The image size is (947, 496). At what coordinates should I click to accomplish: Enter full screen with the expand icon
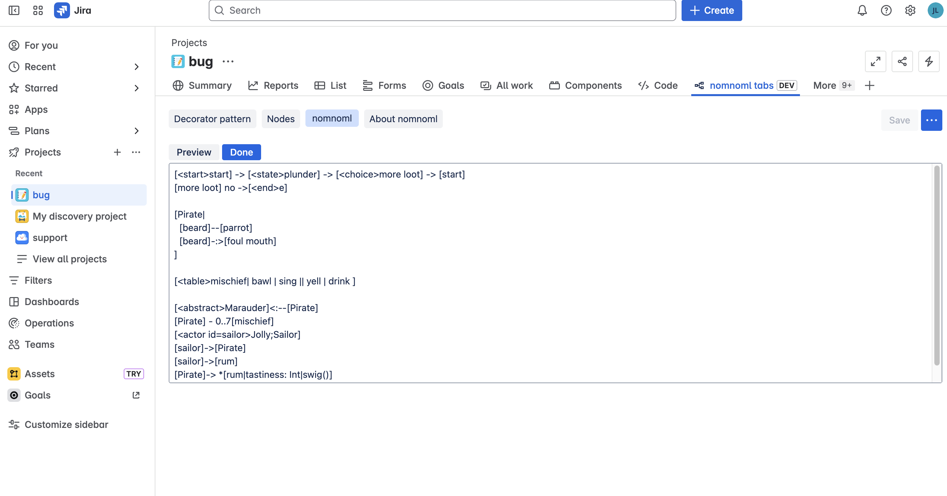coord(876,61)
